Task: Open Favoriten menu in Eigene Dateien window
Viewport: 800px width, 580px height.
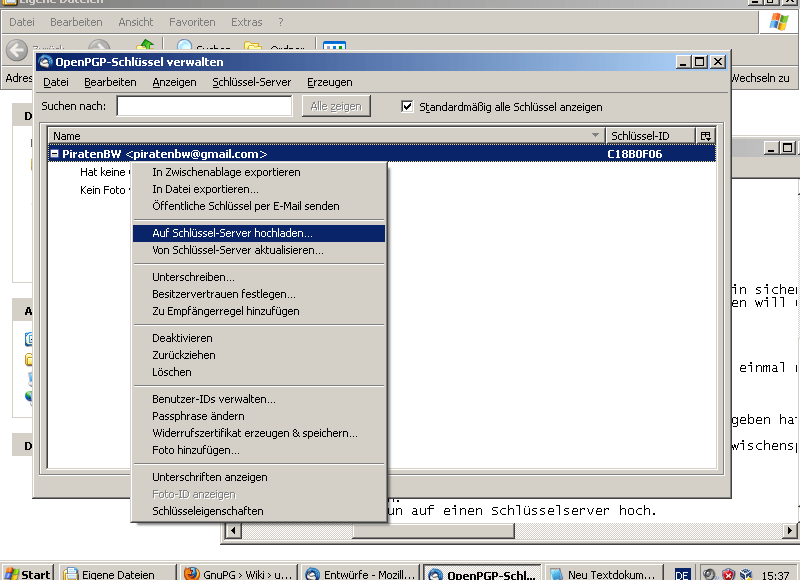Action: click(x=192, y=22)
